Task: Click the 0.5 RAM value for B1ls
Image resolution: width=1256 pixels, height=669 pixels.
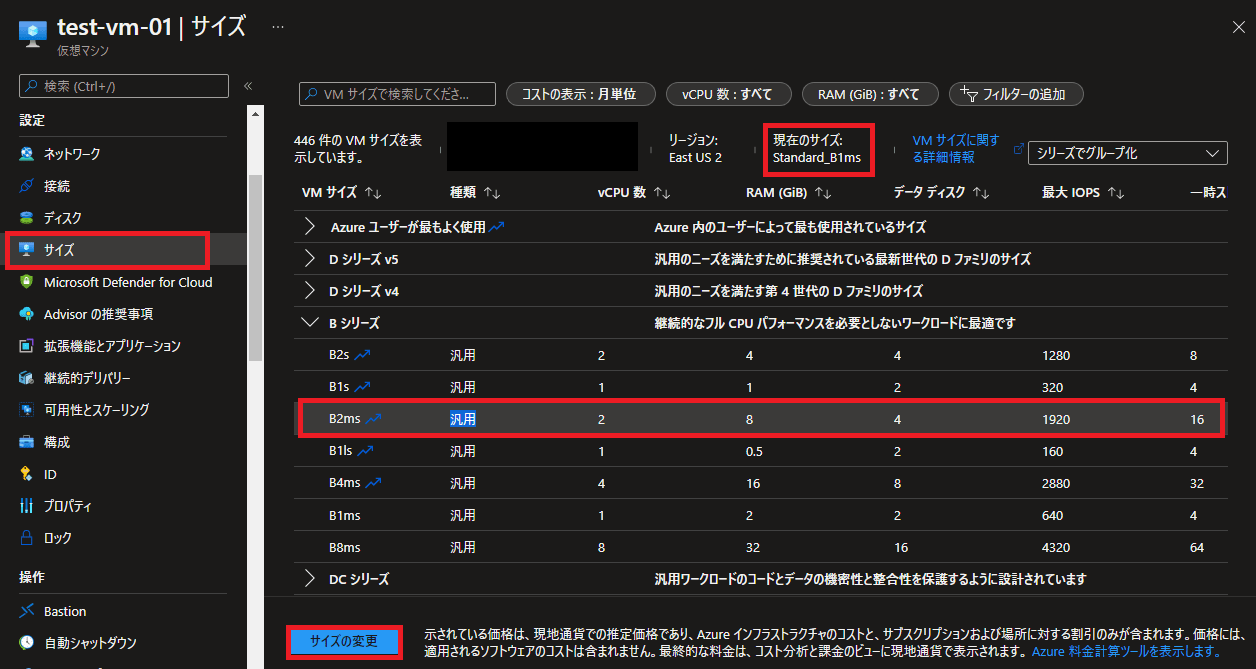Action: (755, 451)
